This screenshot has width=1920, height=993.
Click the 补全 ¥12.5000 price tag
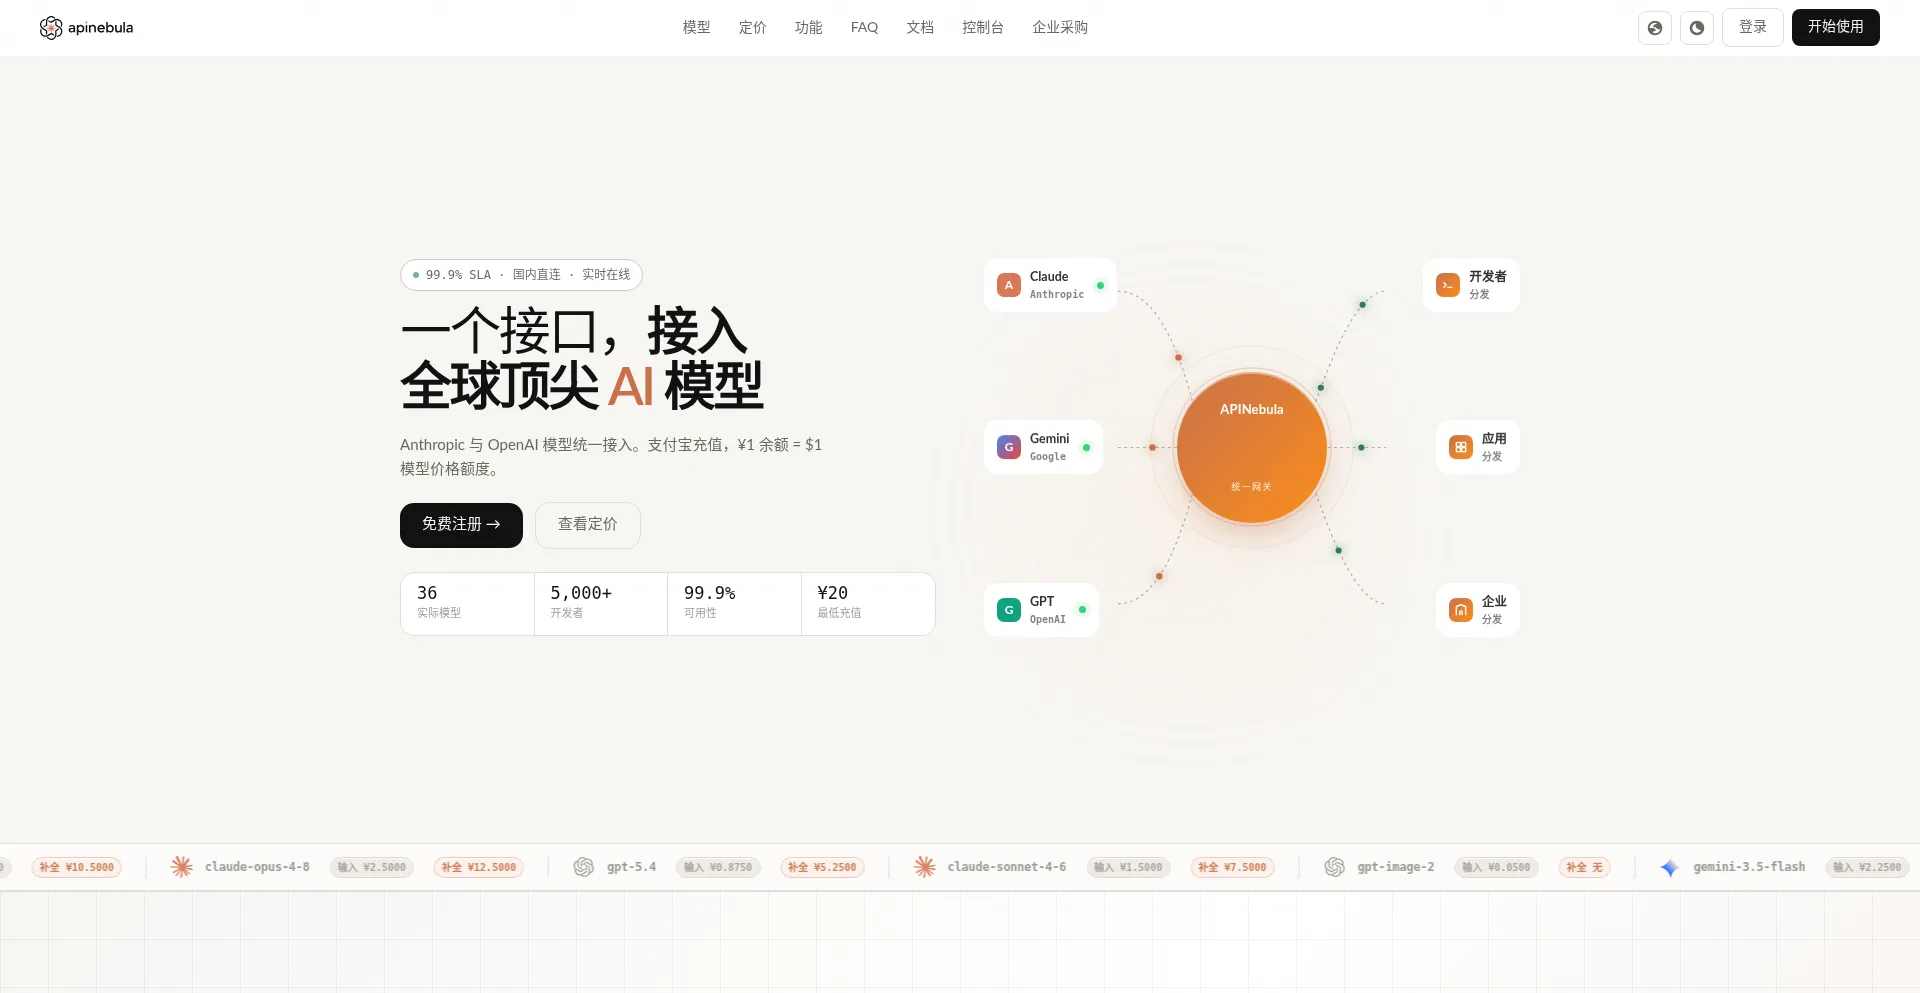pos(479,867)
